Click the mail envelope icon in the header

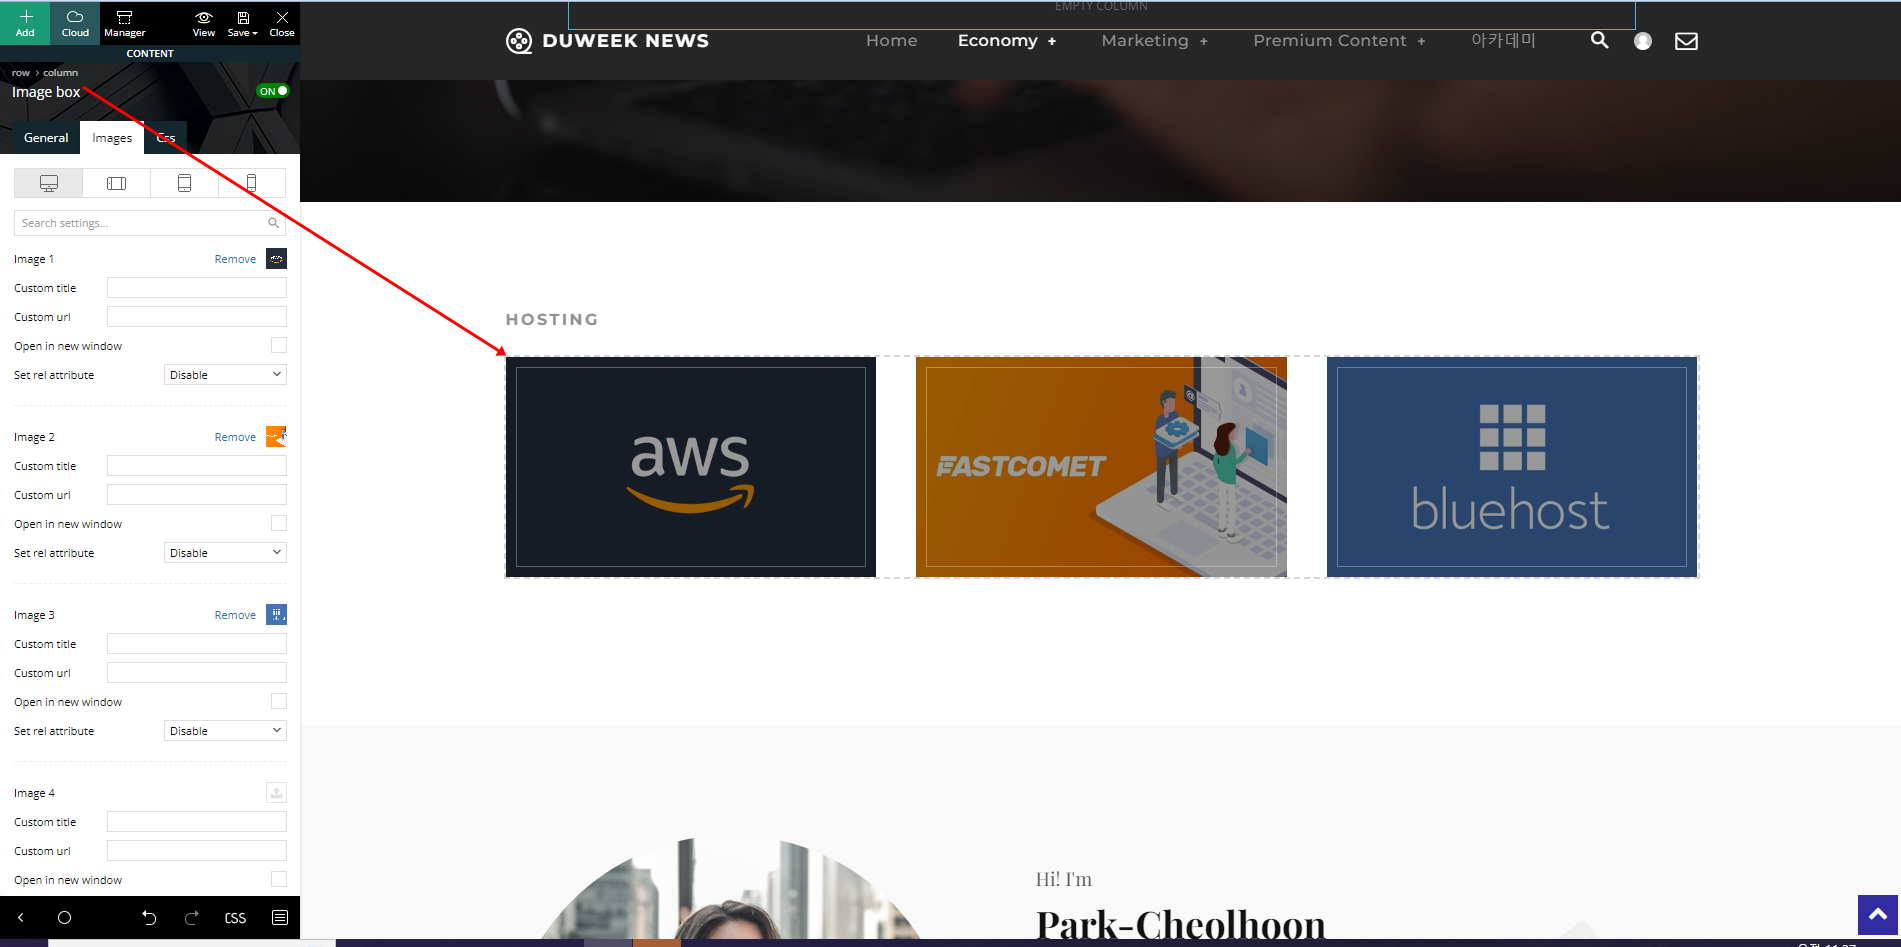pos(1686,41)
